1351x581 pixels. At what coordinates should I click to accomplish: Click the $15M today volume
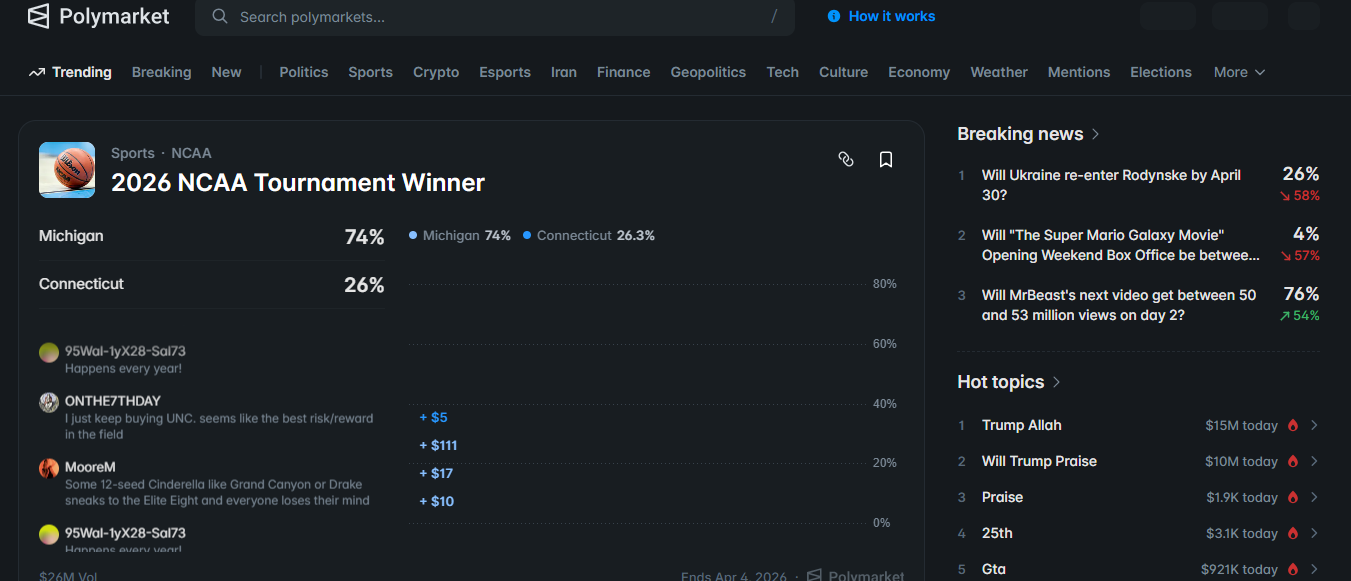(1241, 425)
